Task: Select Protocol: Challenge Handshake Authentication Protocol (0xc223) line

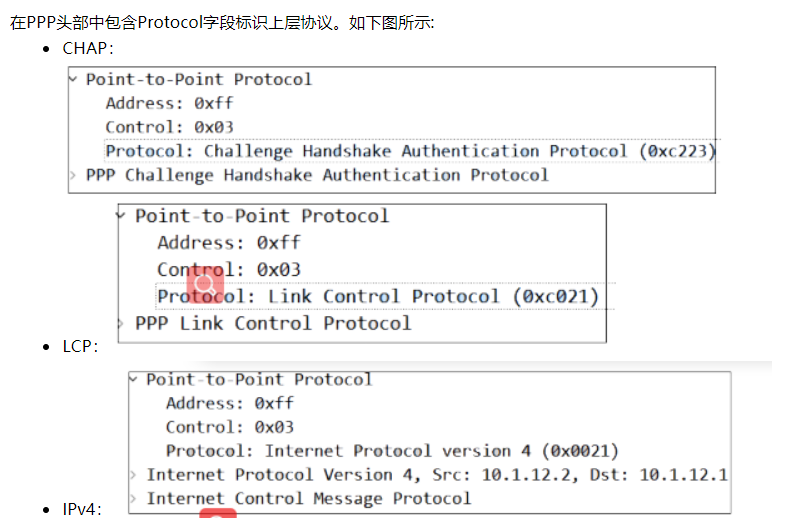Action: (410, 151)
